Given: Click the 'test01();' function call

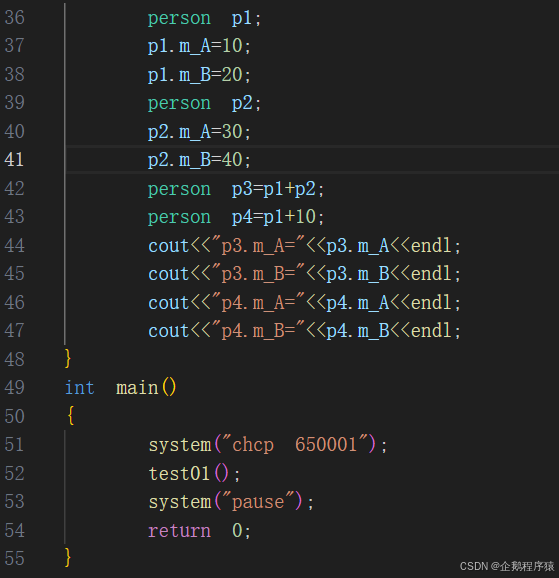Looking at the screenshot, I should [x=194, y=474].
